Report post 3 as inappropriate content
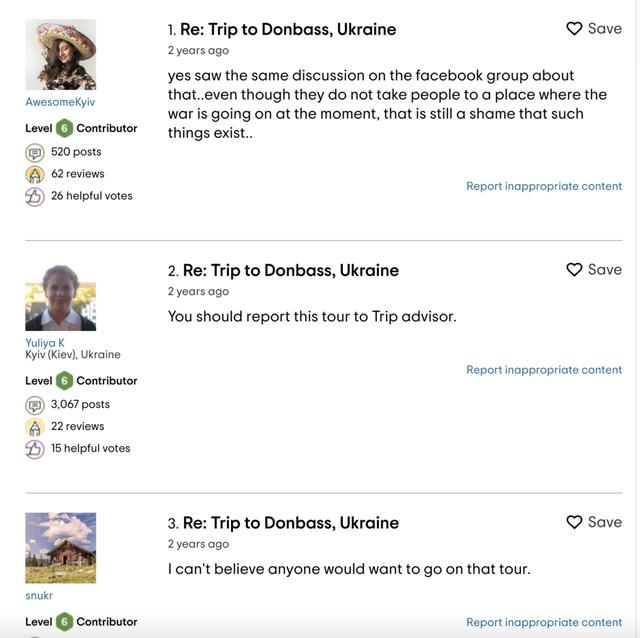 pyautogui.click(x=544, y=623)
